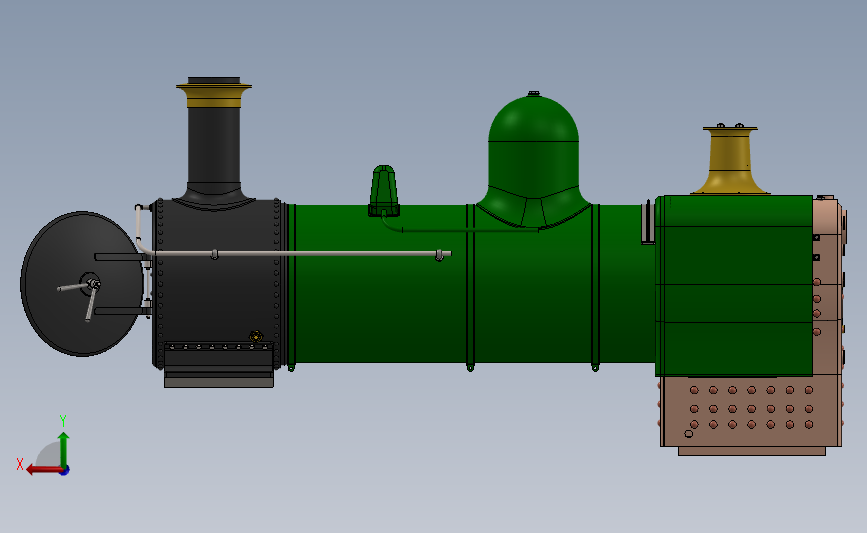The height and width of the screenshot is (533, 867).
Task: Select the grey bracket beside the firebox front
Action: coord(648,222)
